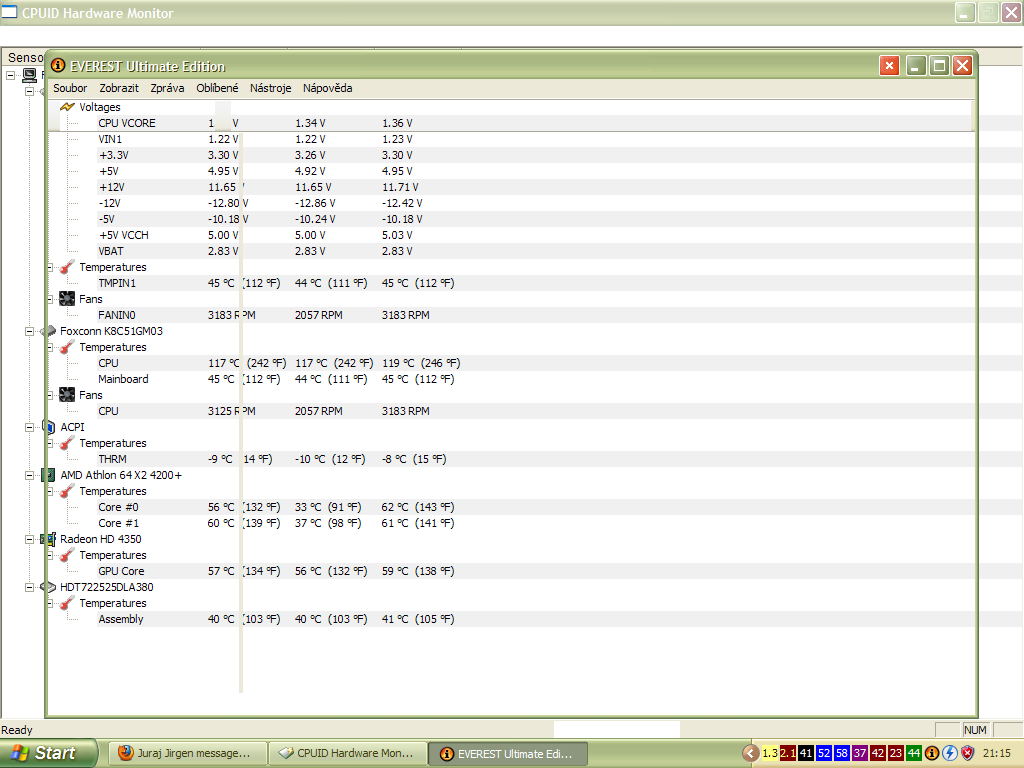Viewport: 1024px width, 768px height.
Task: Click the green 44 temperature tray icon
Action: tap(913, 753)
